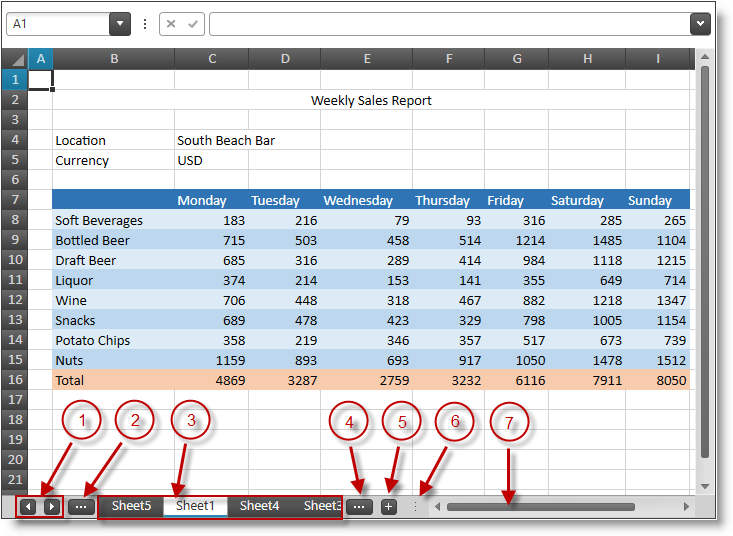Click the horizontal scrollbar thumb
This screenshot has width=733, height=536.
click(x=540, y=507)
